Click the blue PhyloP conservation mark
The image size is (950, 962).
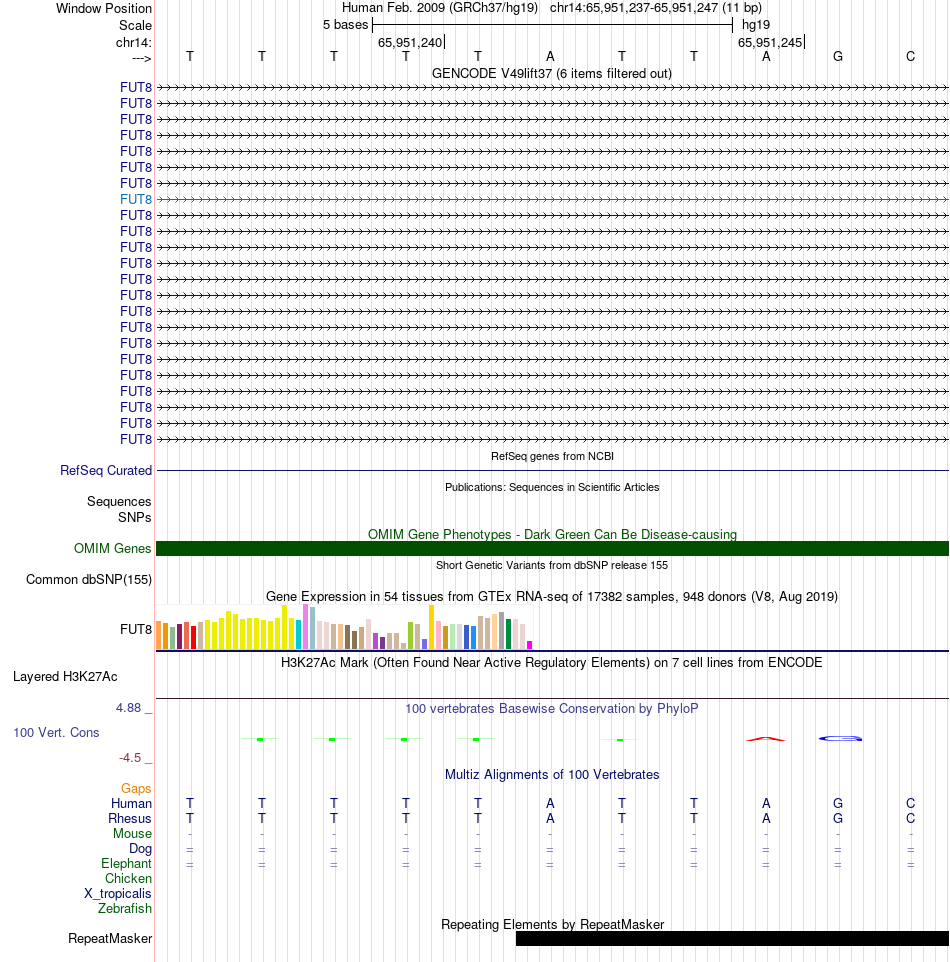840,738
